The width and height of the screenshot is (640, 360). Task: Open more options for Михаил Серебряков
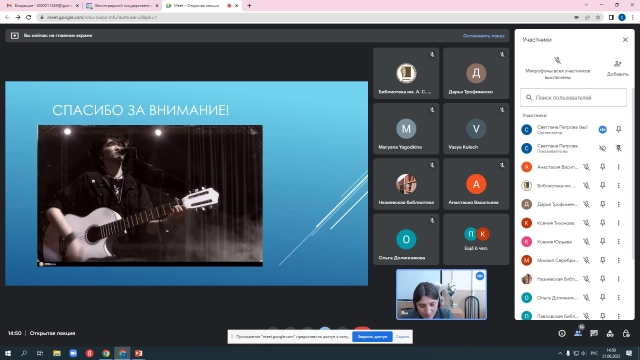click(618, 260)
